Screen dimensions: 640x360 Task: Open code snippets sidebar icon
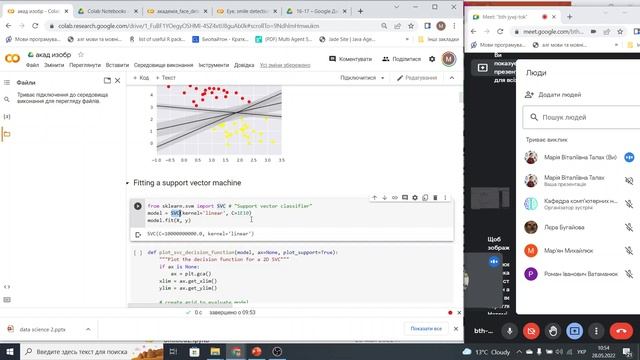[7, 287]
